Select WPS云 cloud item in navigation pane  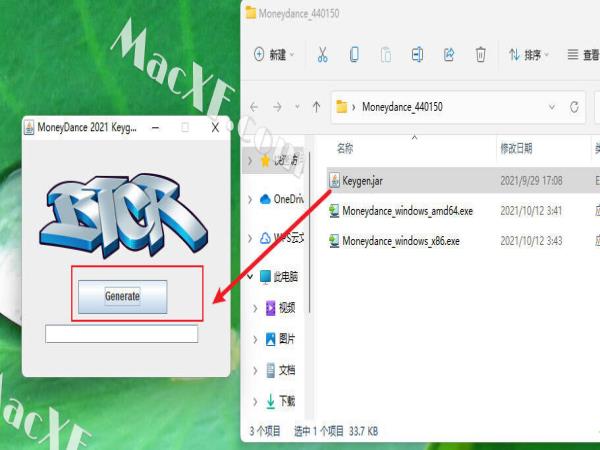pyautogui.click(x=282, y=238)
